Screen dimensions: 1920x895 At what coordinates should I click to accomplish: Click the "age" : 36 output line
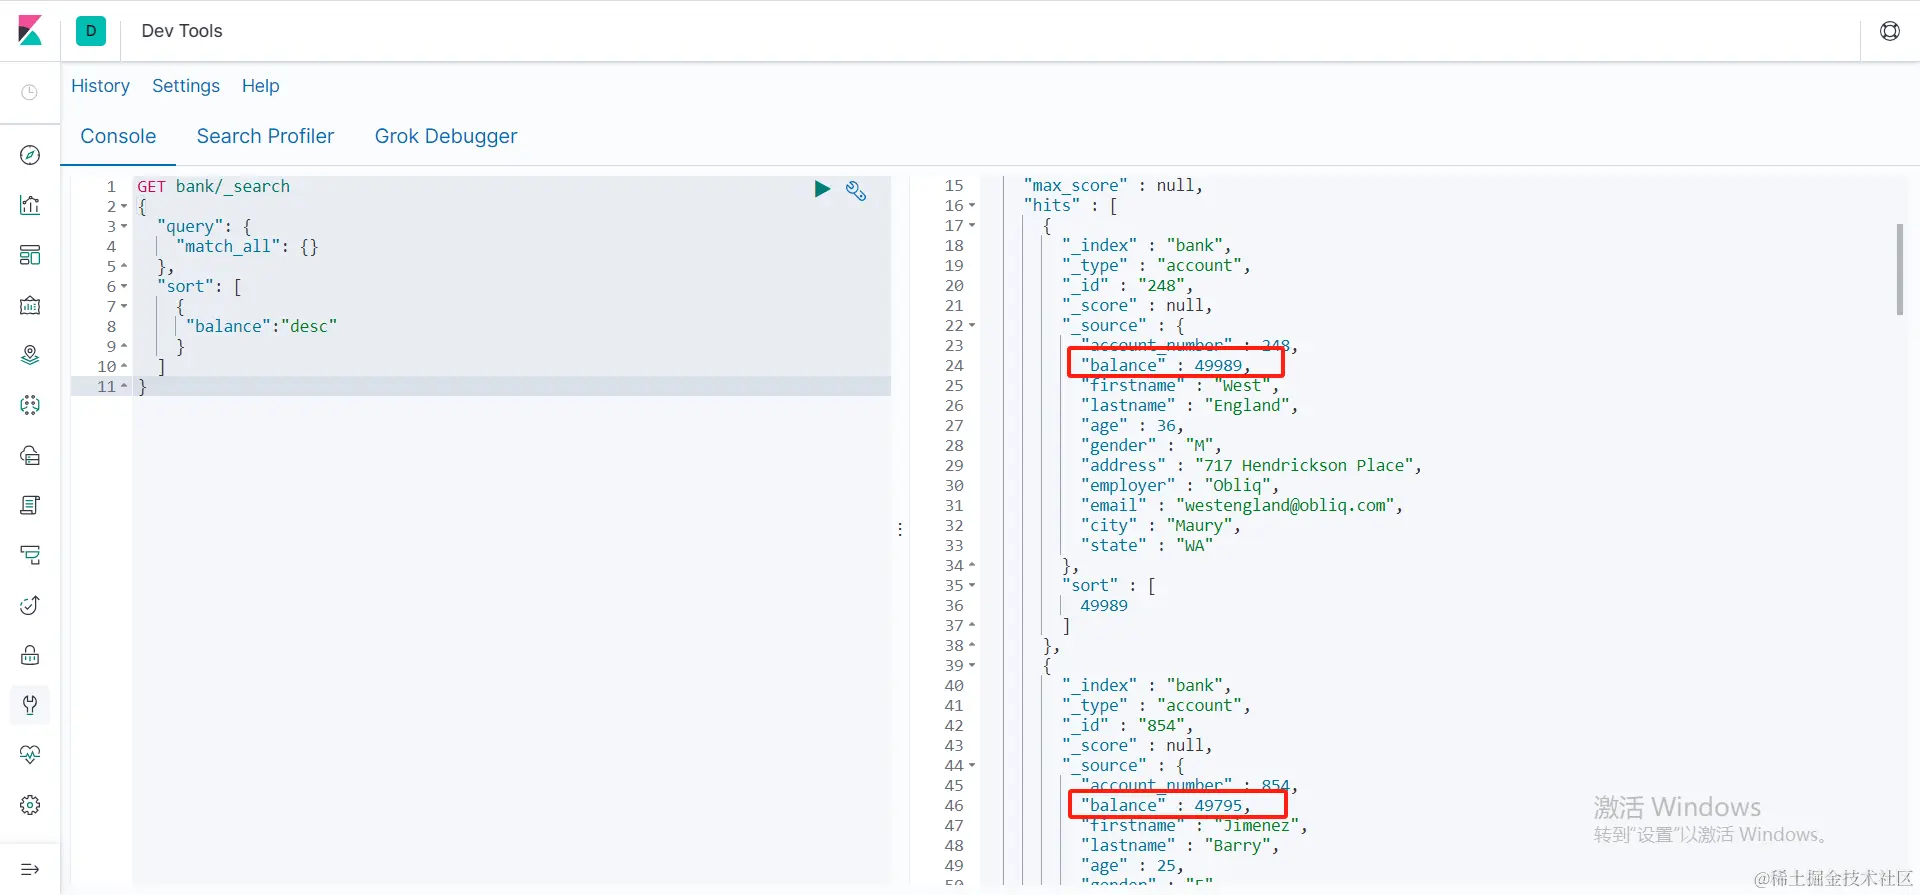point(1132,426)
